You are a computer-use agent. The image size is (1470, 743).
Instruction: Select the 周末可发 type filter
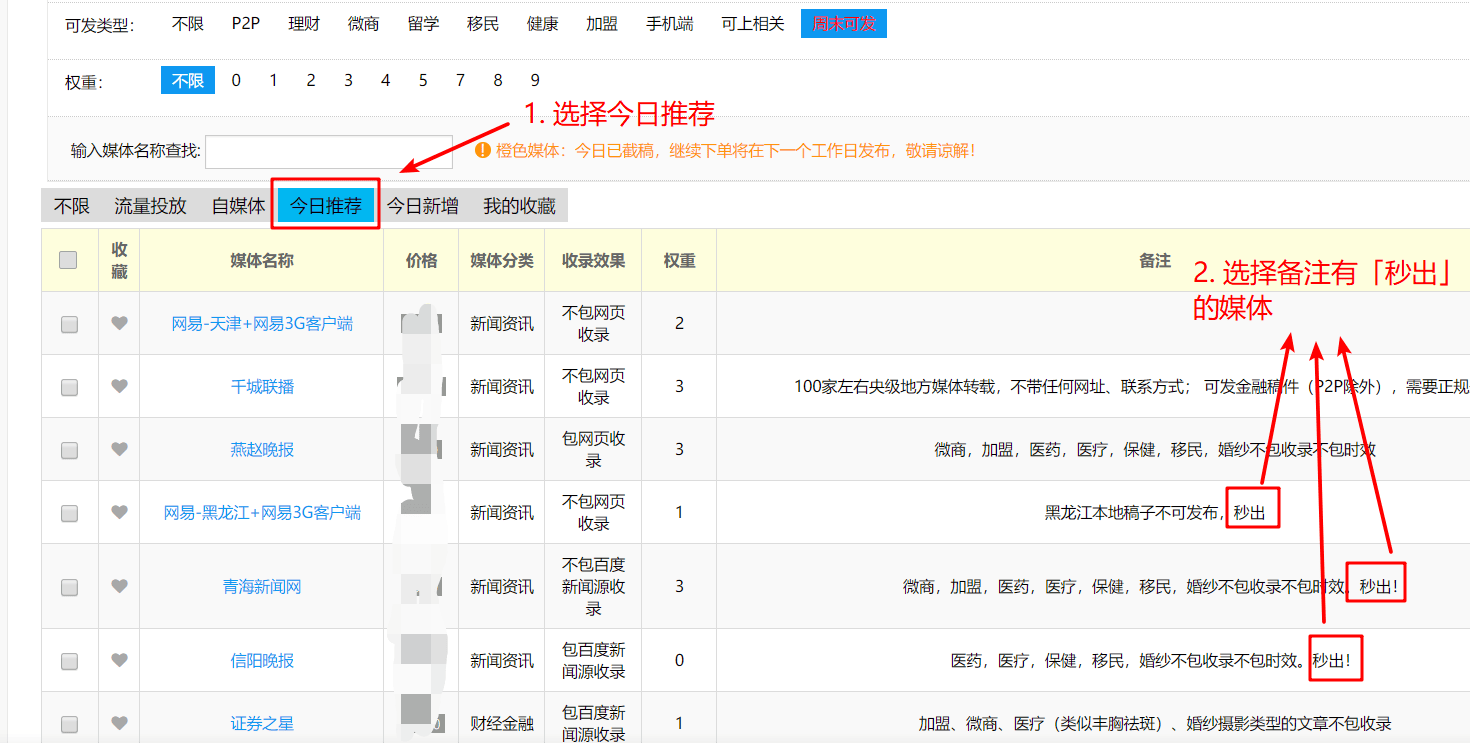(x=843, y=24)
